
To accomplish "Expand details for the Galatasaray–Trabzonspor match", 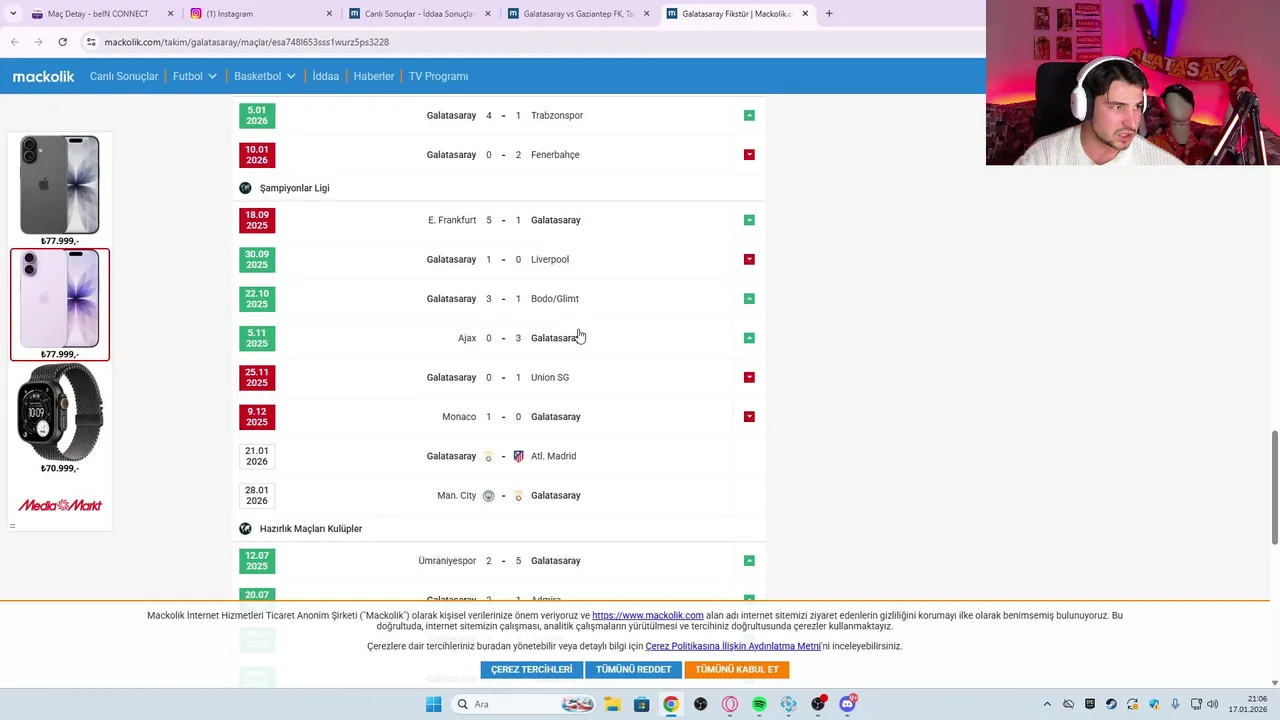I will [749, 115].
